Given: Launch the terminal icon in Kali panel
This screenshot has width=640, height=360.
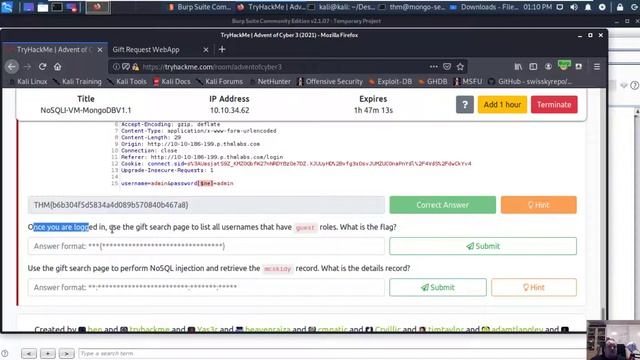Looking at the screenshot, I should point(57,7).
